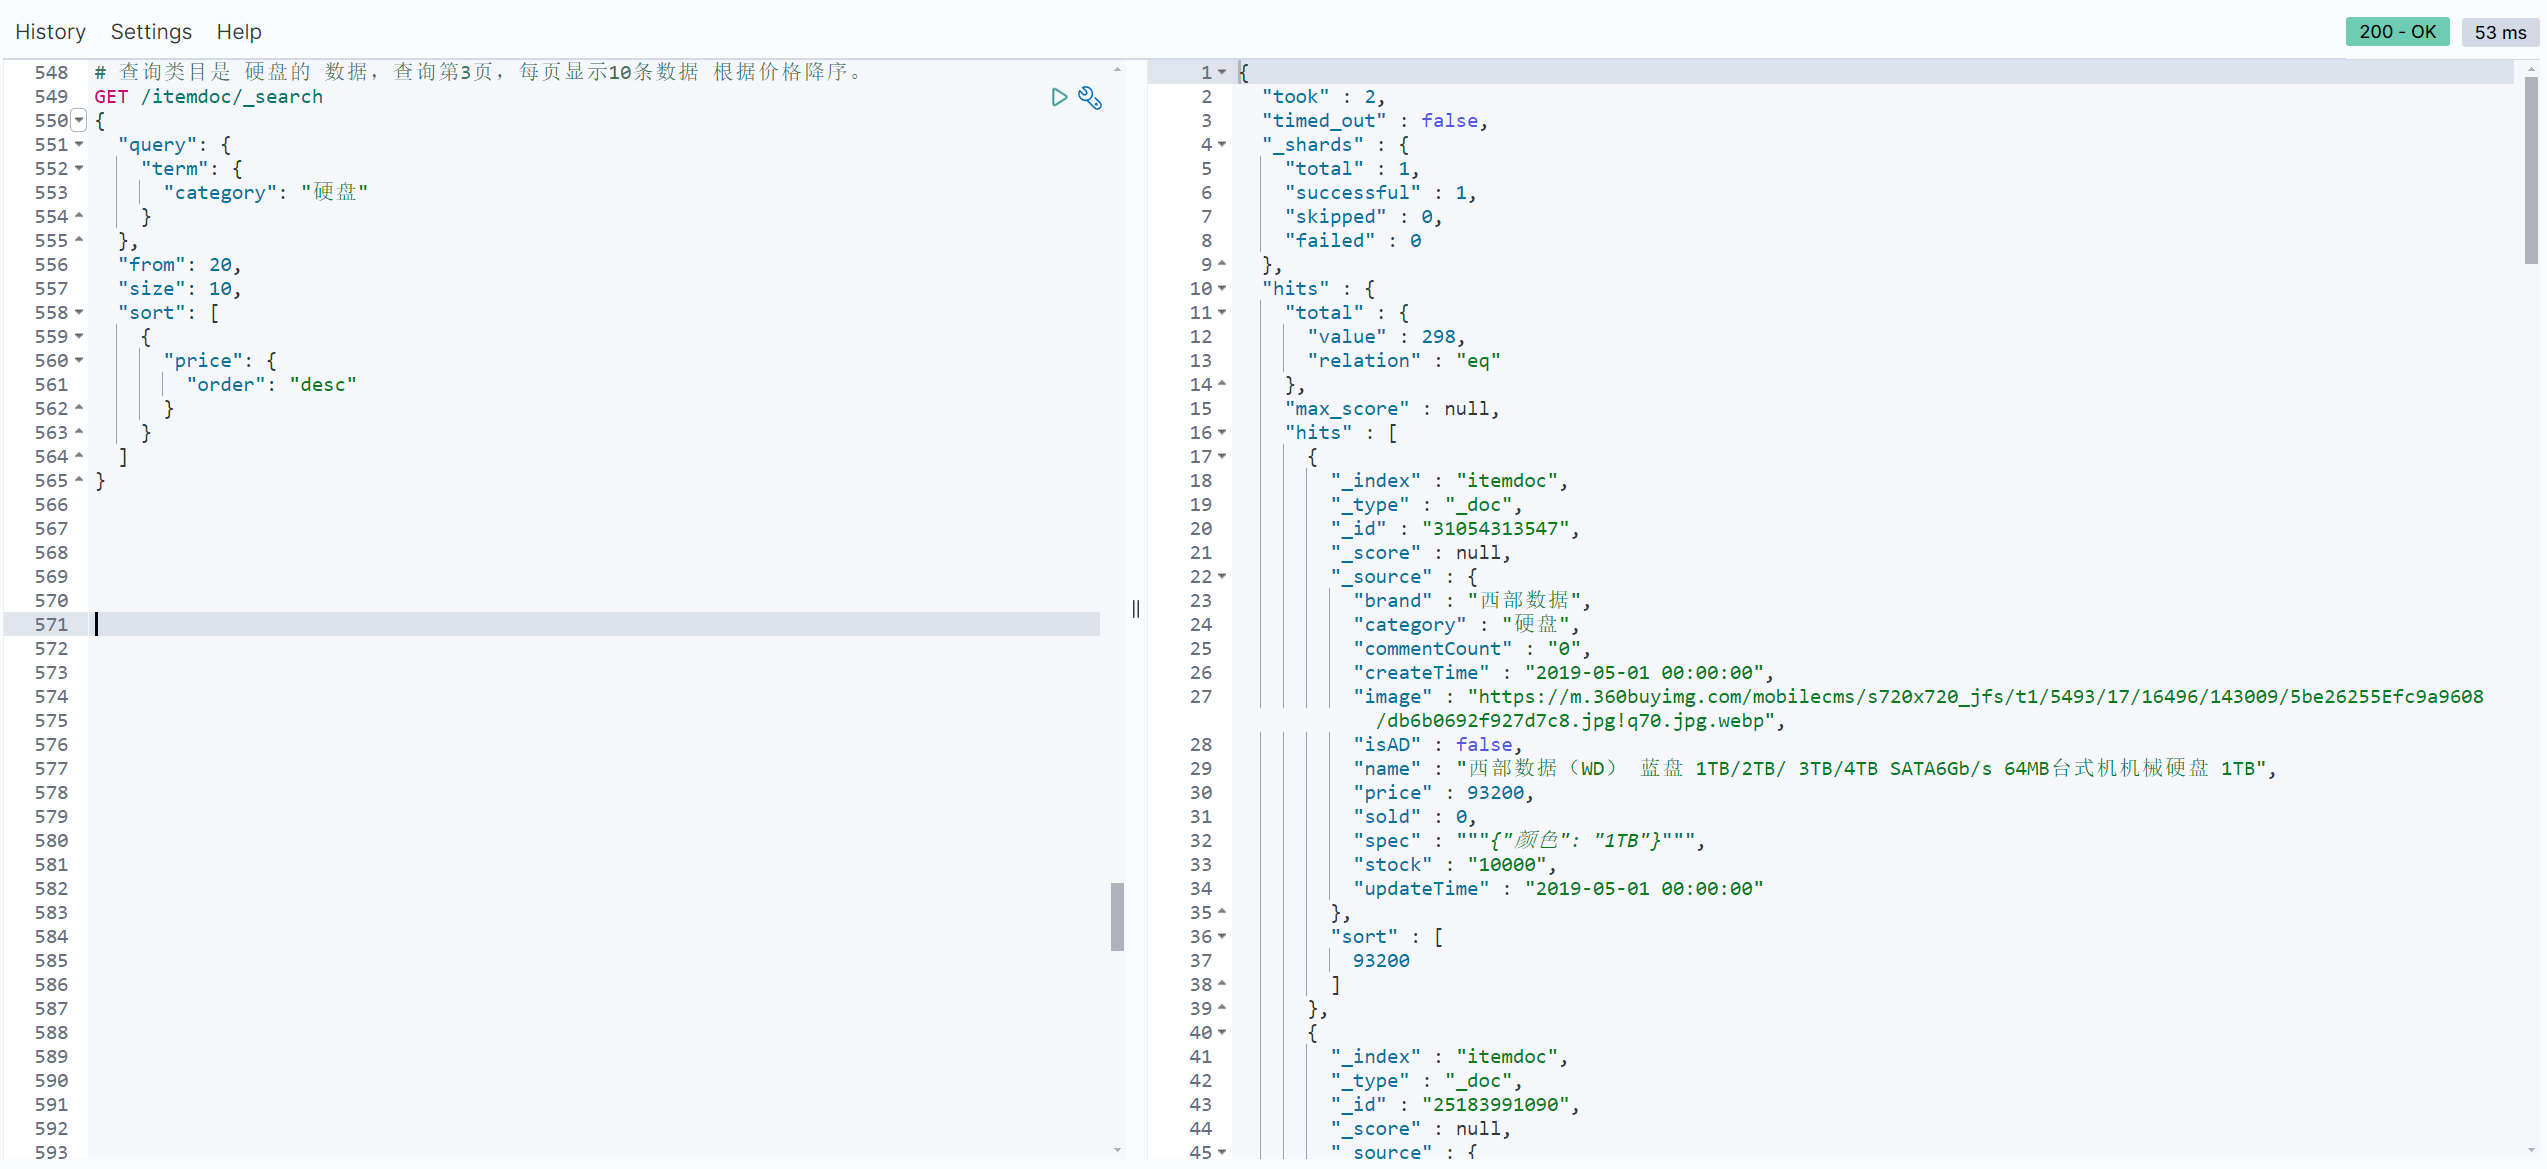
Task: Click the pane resize divider handle
Action: pos(1136,609)
